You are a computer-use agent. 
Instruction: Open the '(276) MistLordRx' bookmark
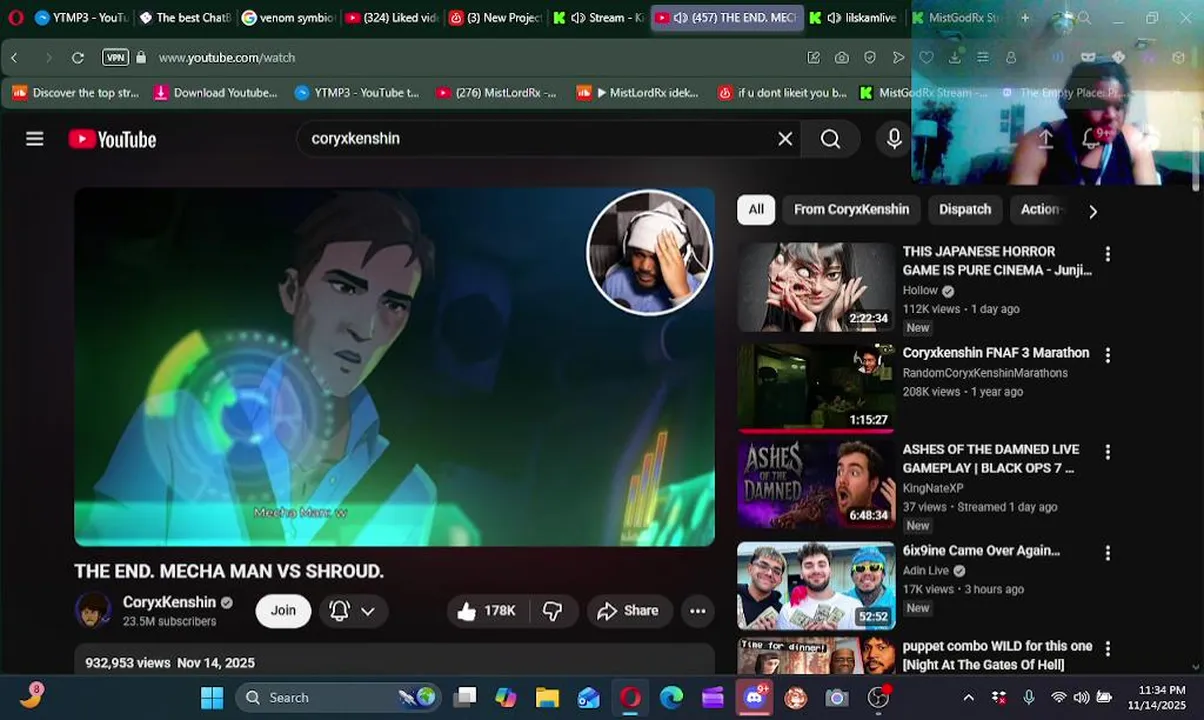pos(496,93)
